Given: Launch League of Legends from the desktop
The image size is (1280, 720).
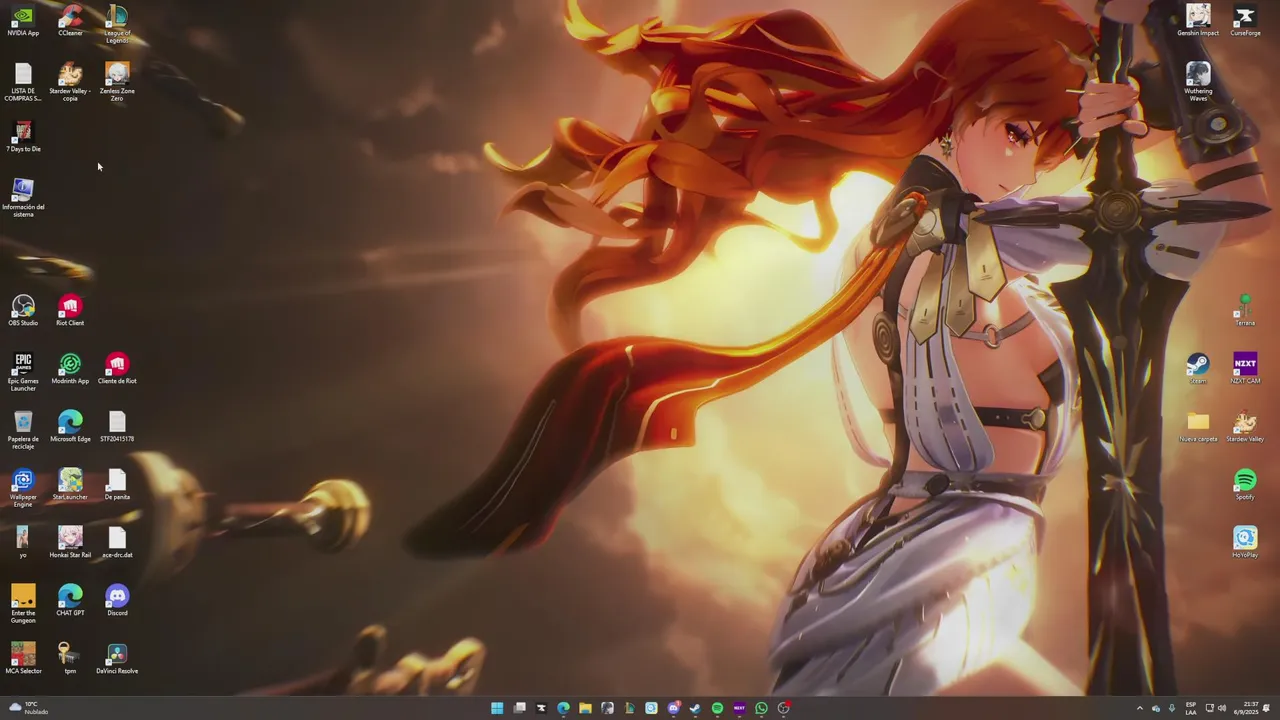Looking at the screenshot, I should [117, 24].
